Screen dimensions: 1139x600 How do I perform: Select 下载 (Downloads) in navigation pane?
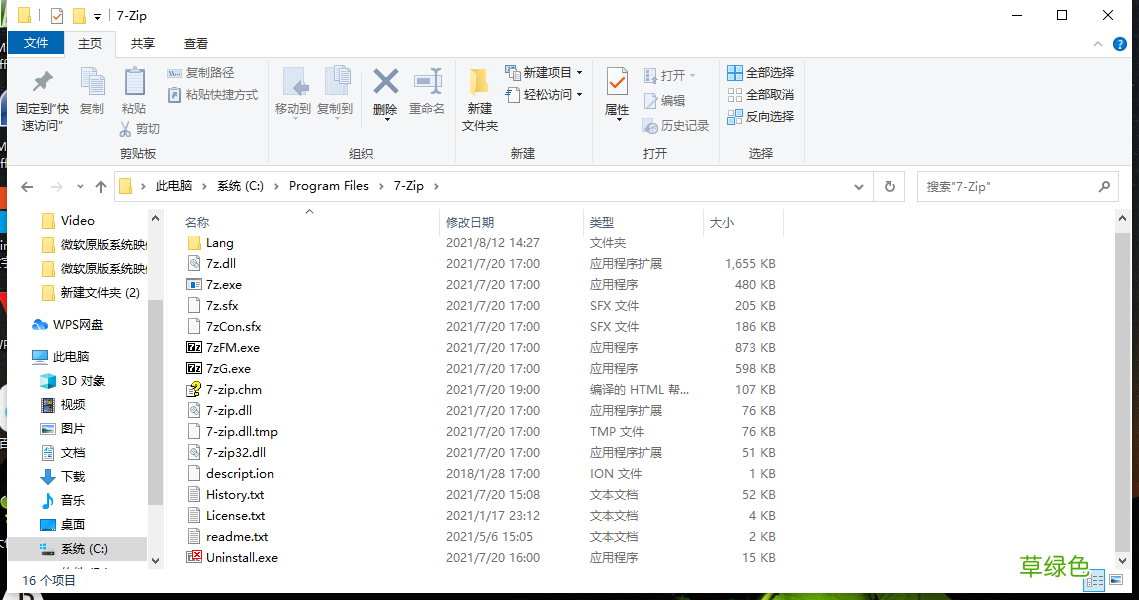(73, 477)
